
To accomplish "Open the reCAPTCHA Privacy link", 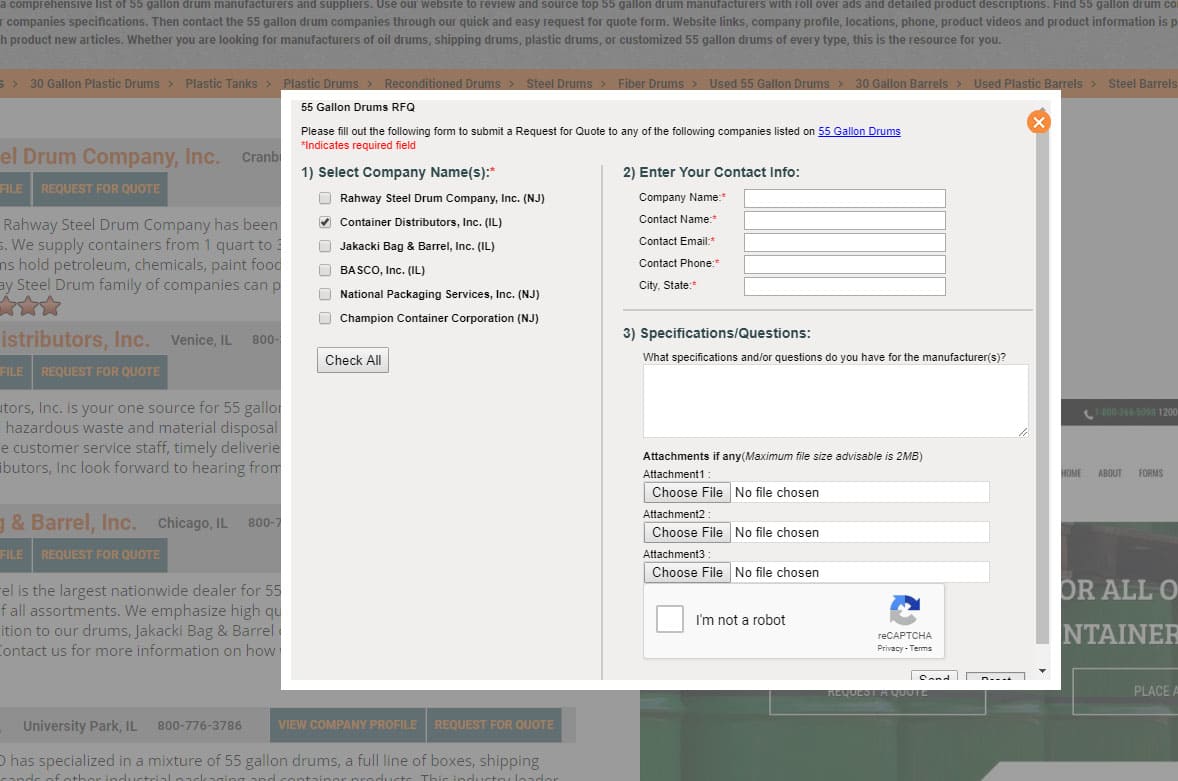I will [x=890, y=649].
